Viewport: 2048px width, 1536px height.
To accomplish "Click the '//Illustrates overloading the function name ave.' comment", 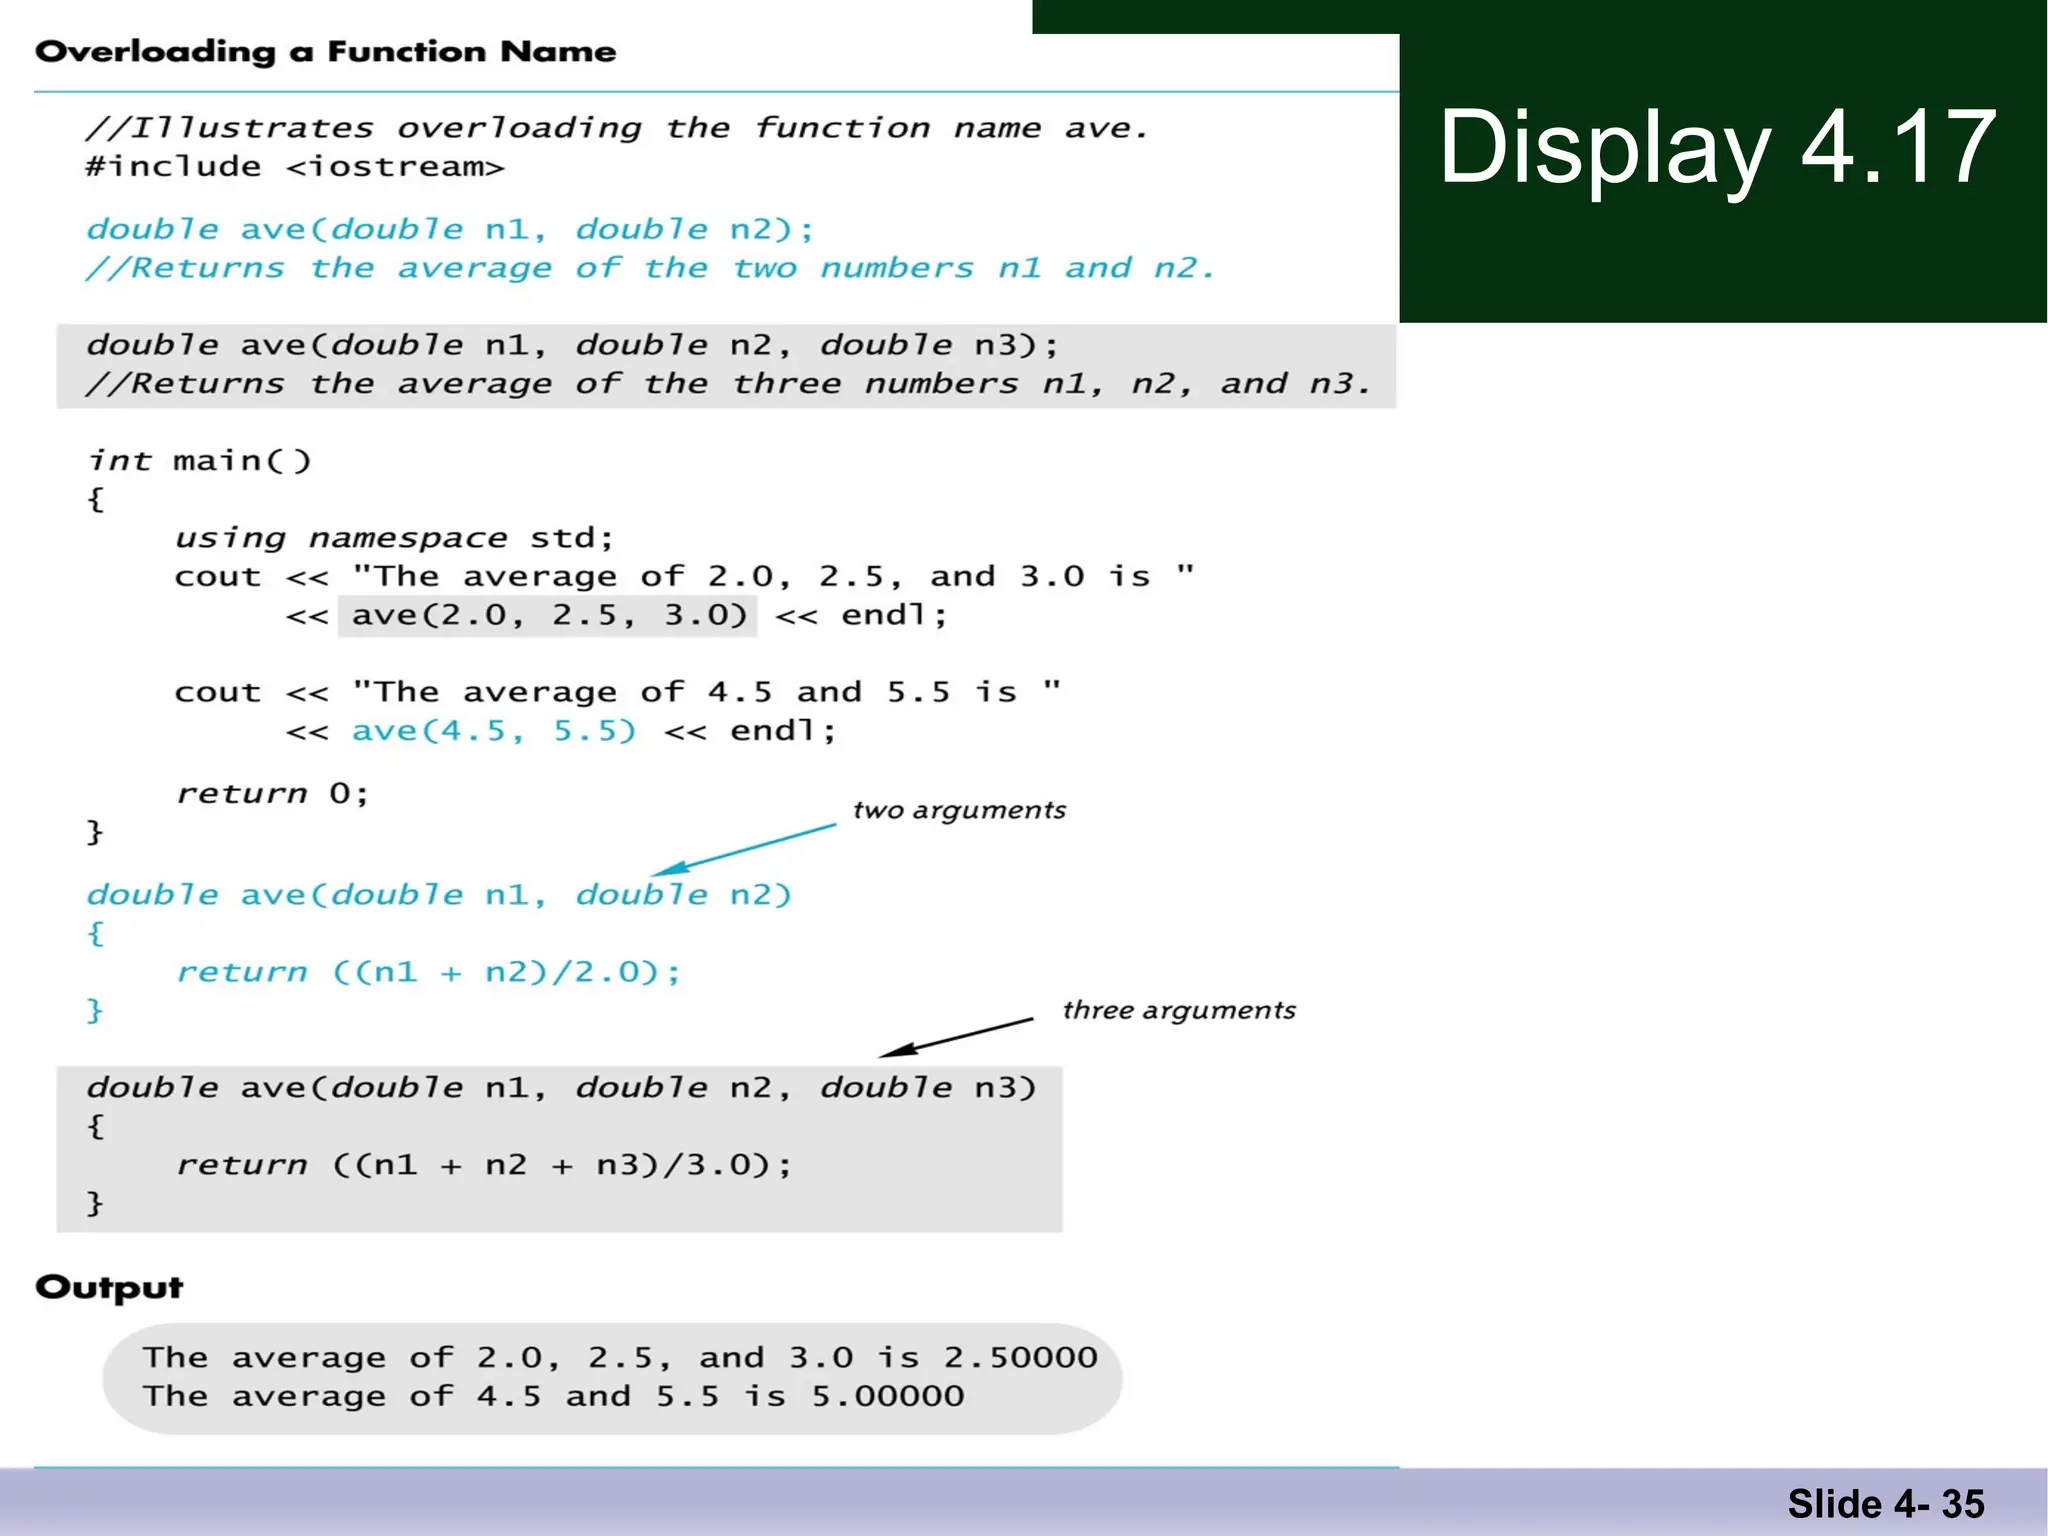I will 617,128.
